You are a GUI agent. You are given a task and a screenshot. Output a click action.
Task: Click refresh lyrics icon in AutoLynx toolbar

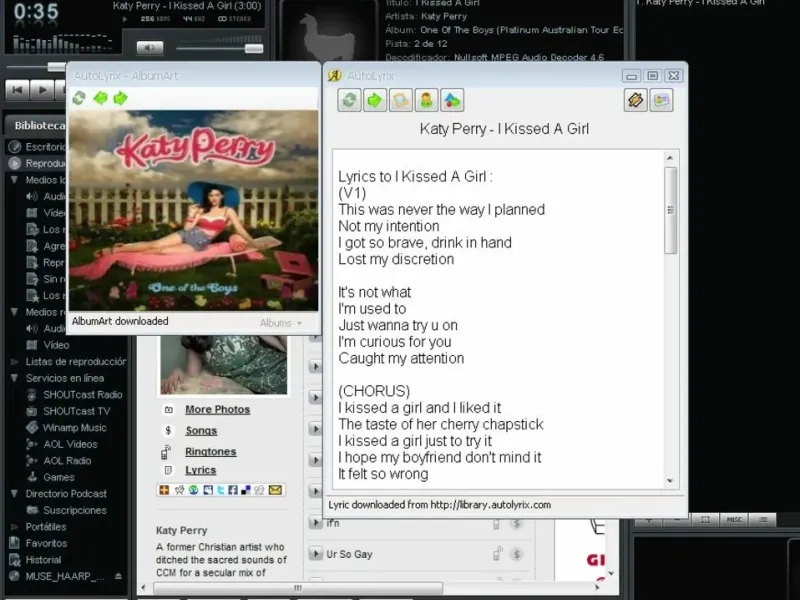pyautogui.click(x=349, y=100)
